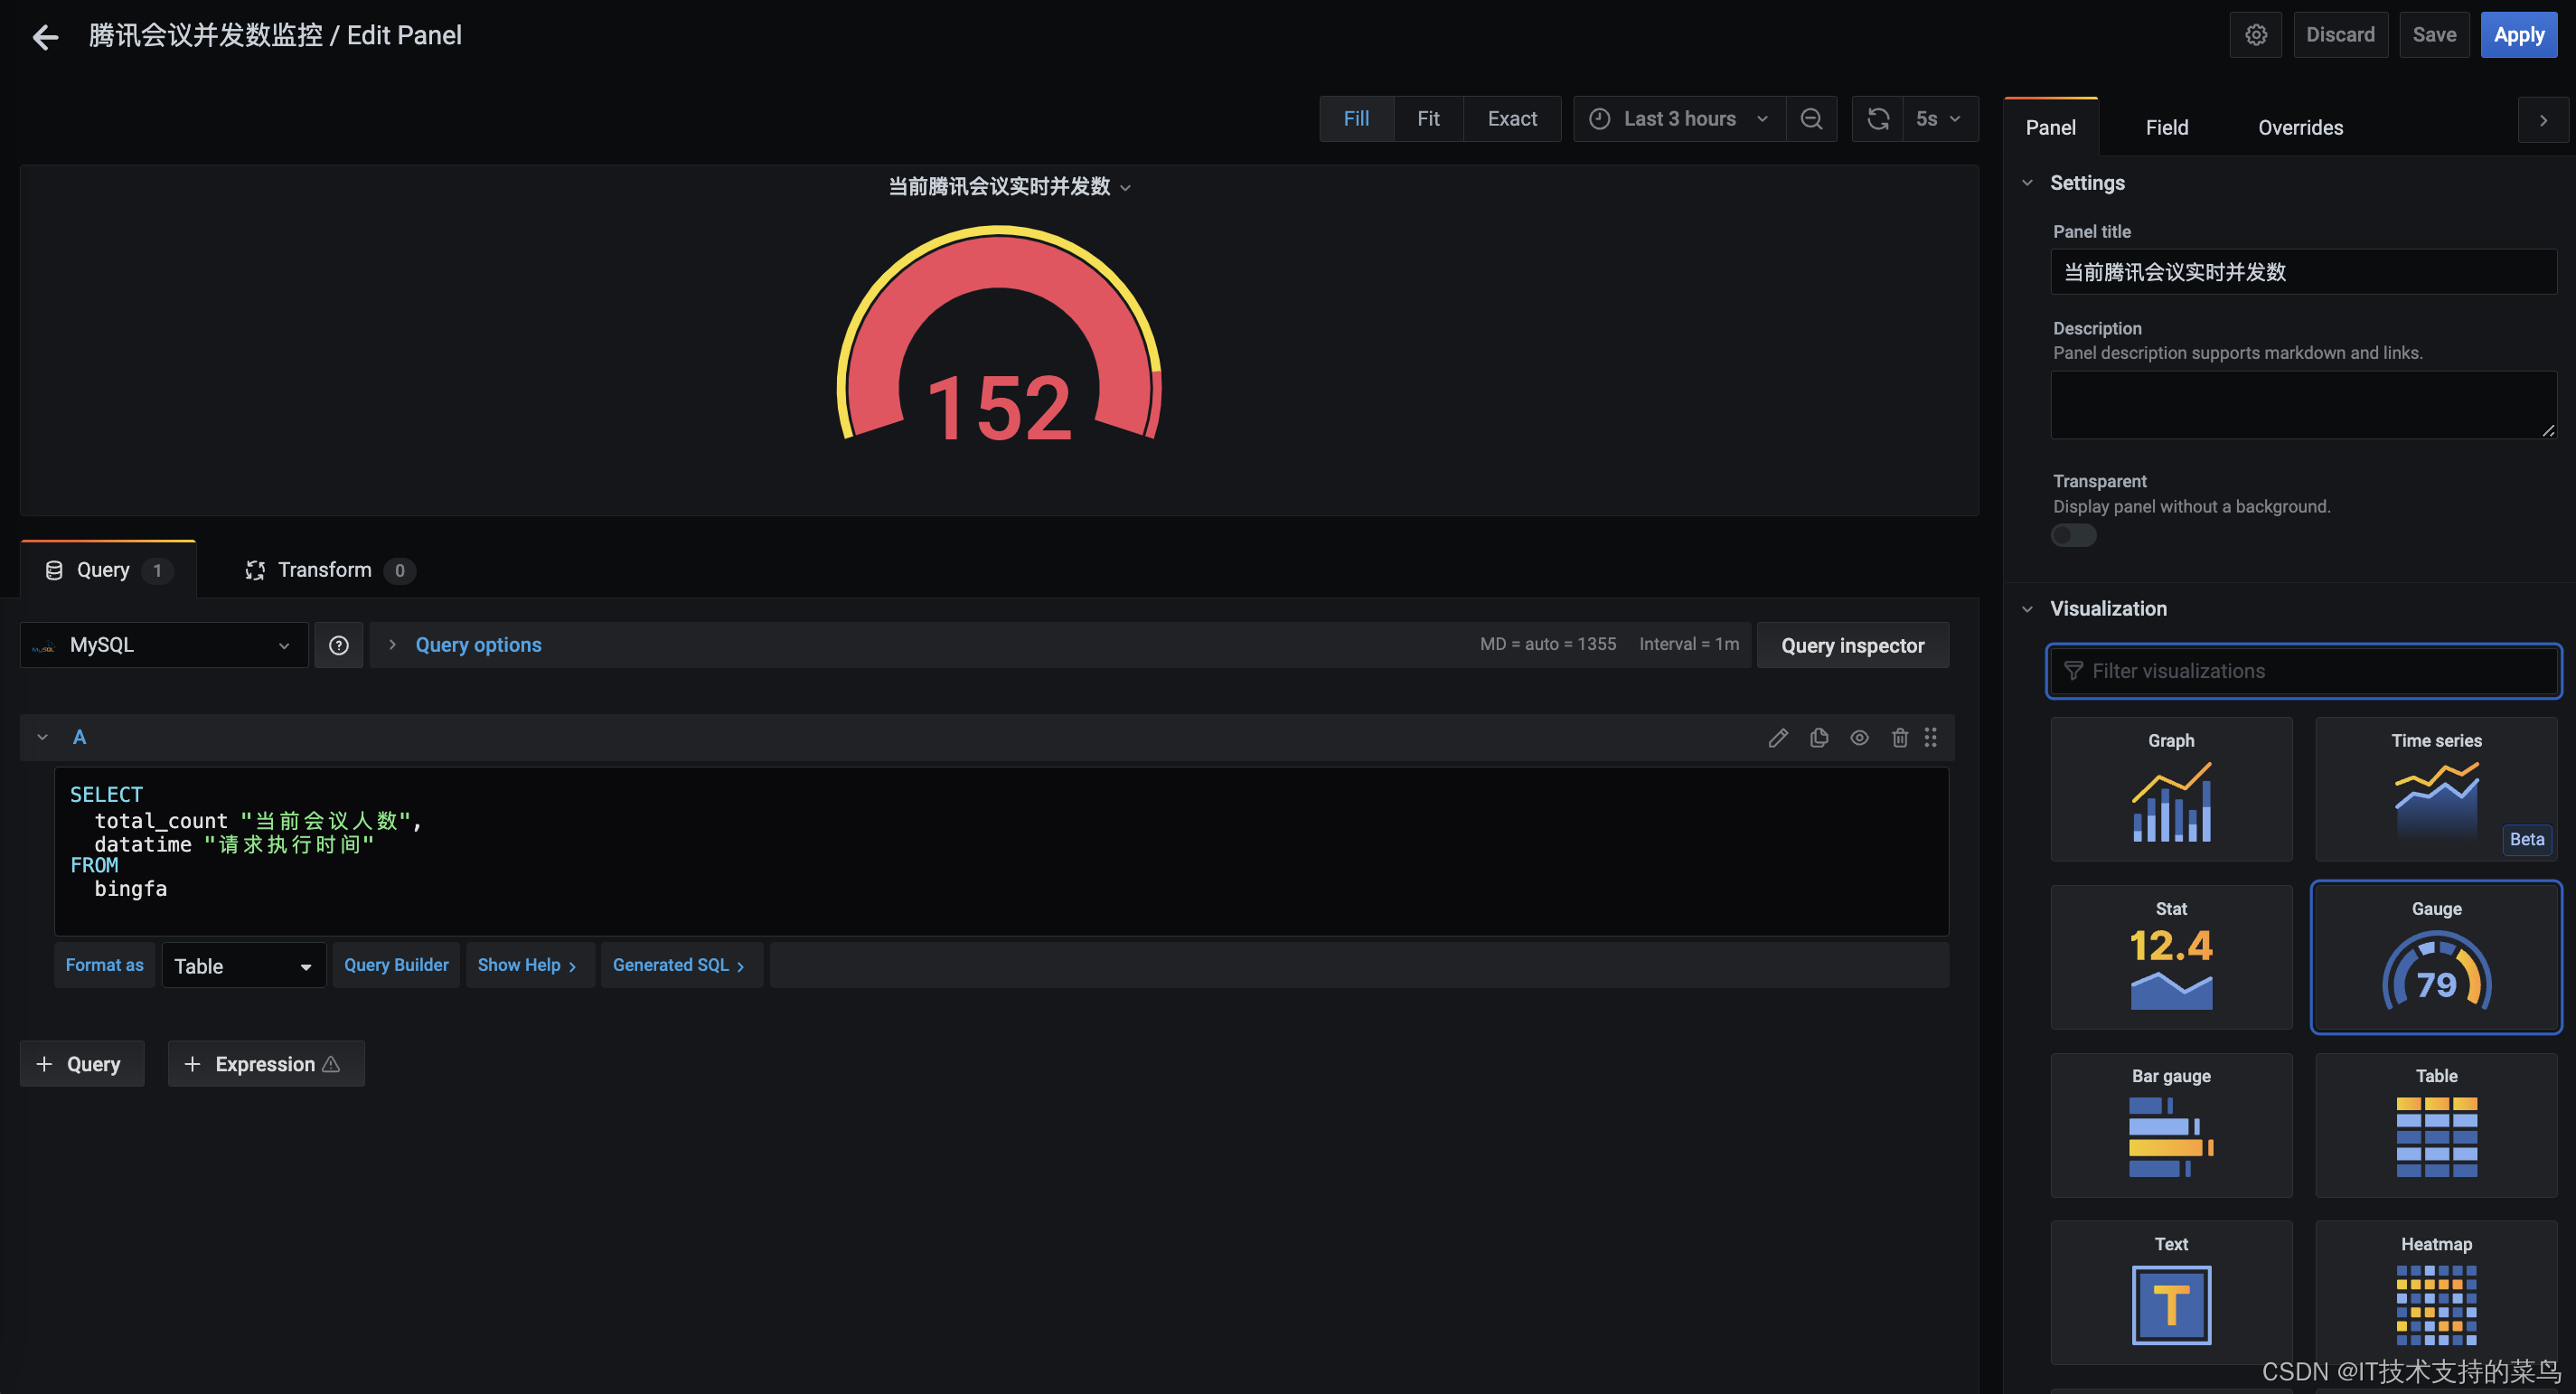This screenshot has width=2576, height=1394.
Task: Click the Apply button
Action: [x=2518, y=35]
